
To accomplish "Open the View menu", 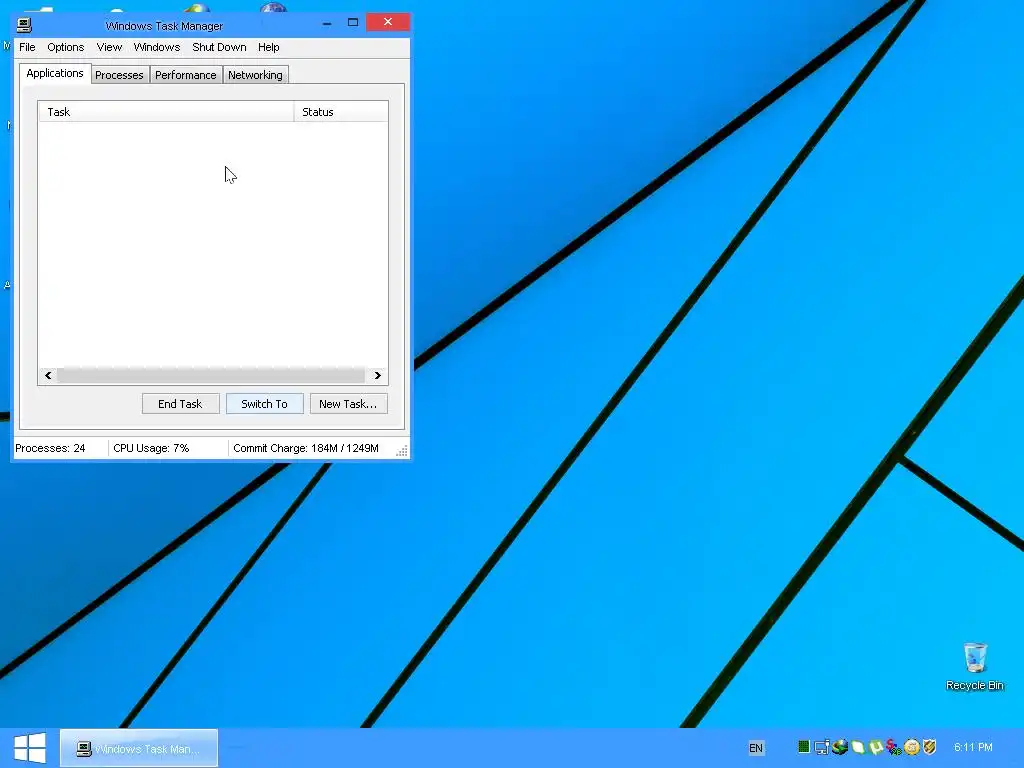I will pos(109,47).
